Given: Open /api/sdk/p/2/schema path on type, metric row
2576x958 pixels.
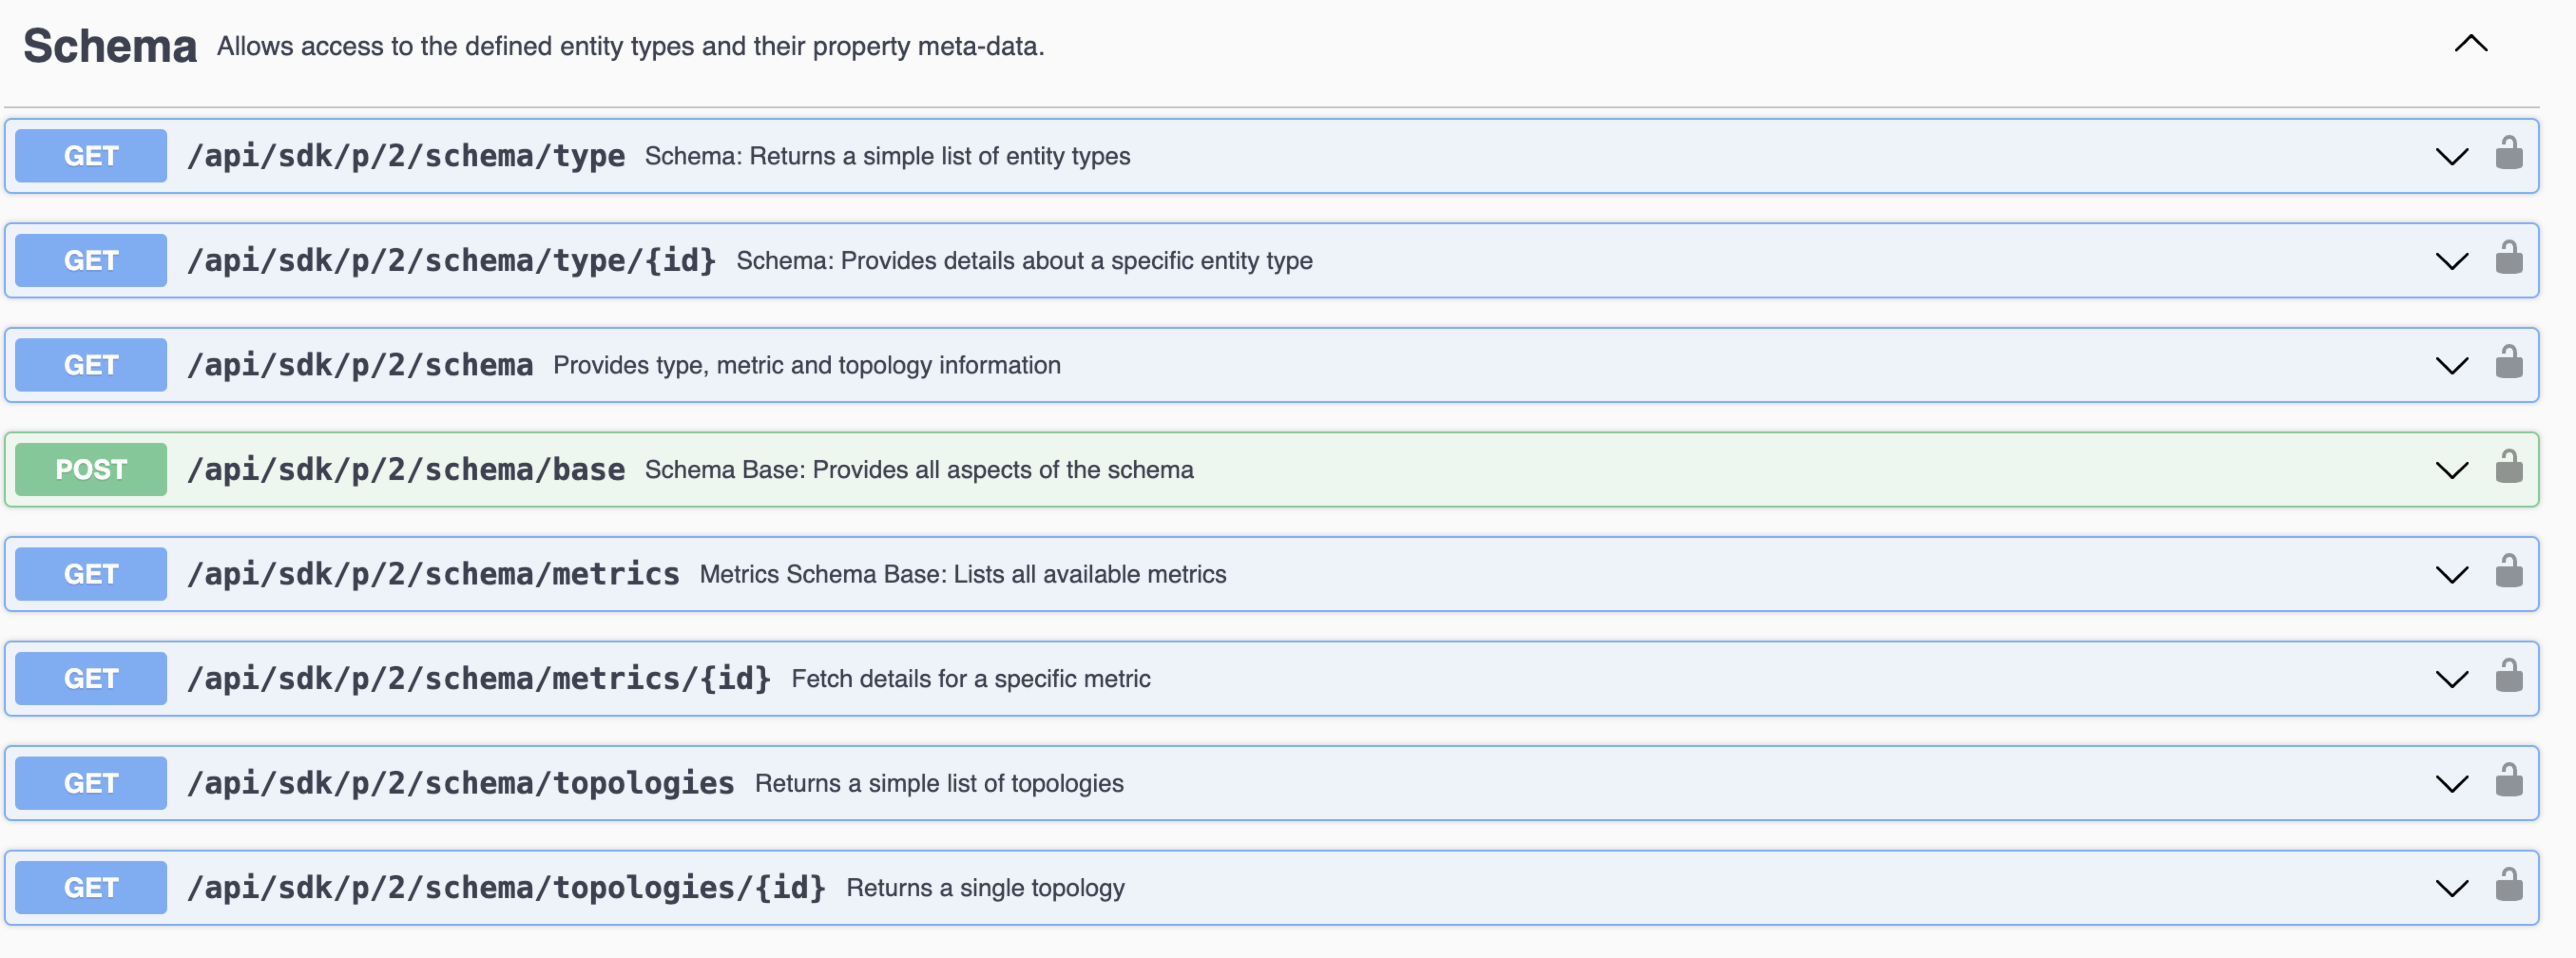Looking at the screenshot, I should click(x=360, y=365).
